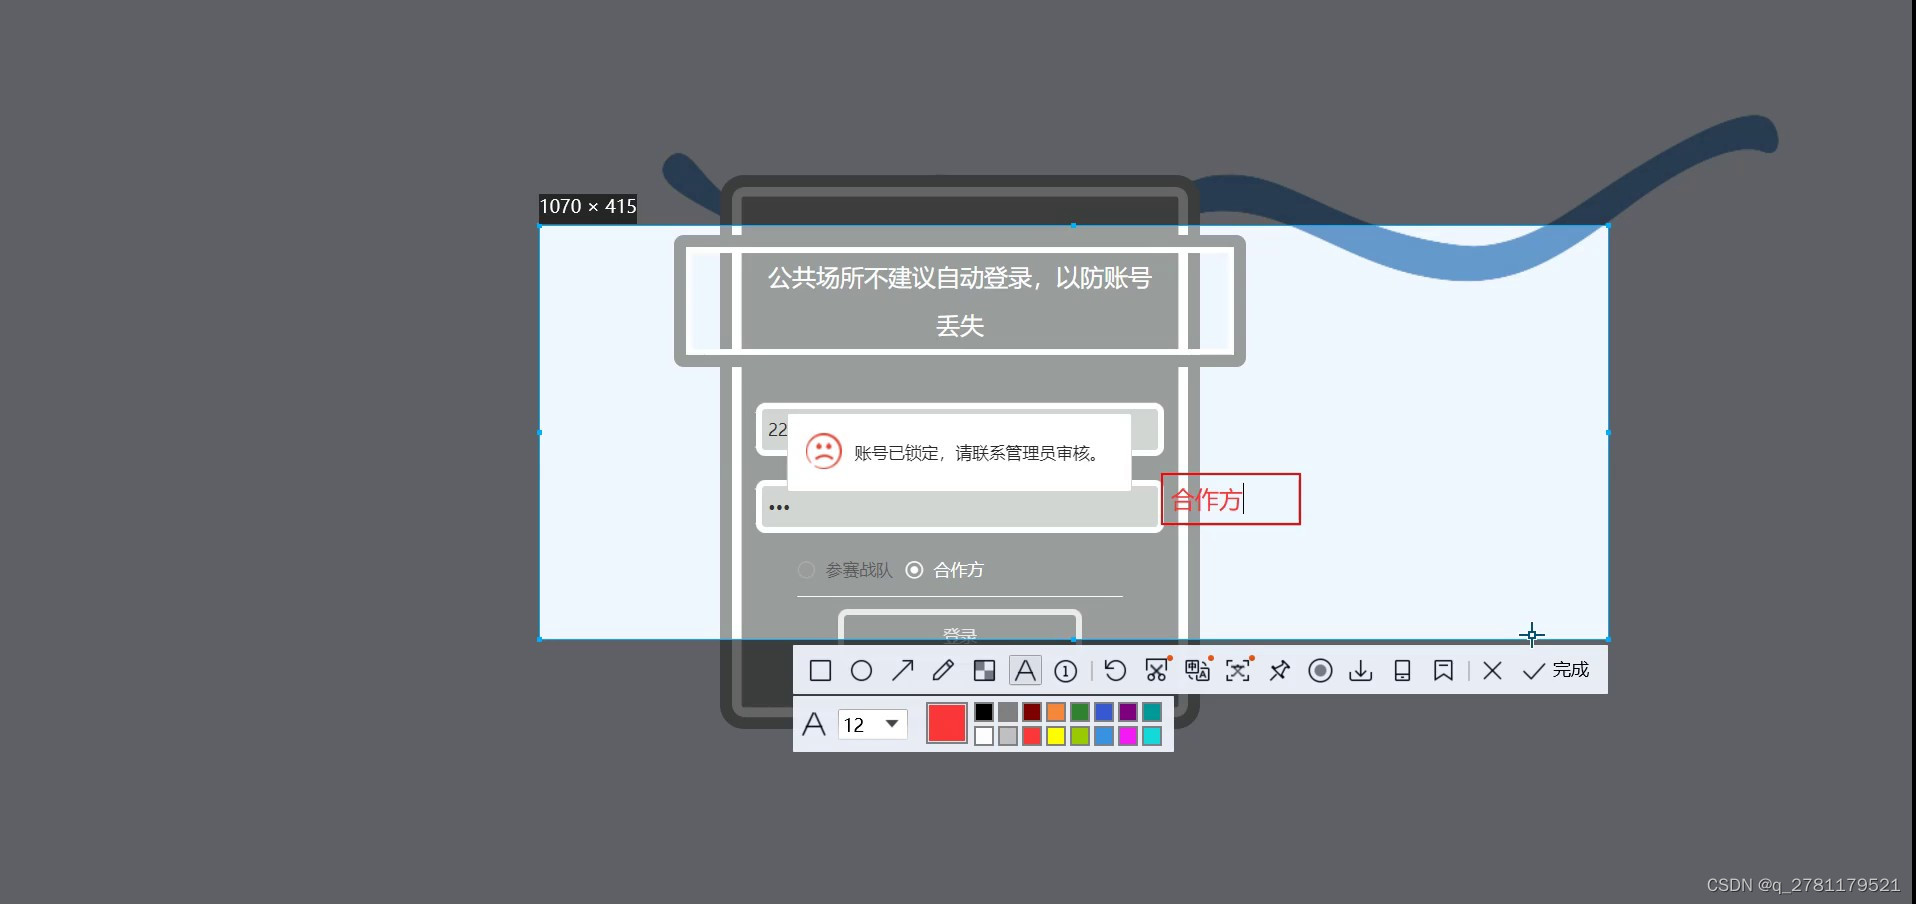Viewport: 1916px width, 904px height.
Task: Translate the captured screenshot text
Action: click(1198, 670)
